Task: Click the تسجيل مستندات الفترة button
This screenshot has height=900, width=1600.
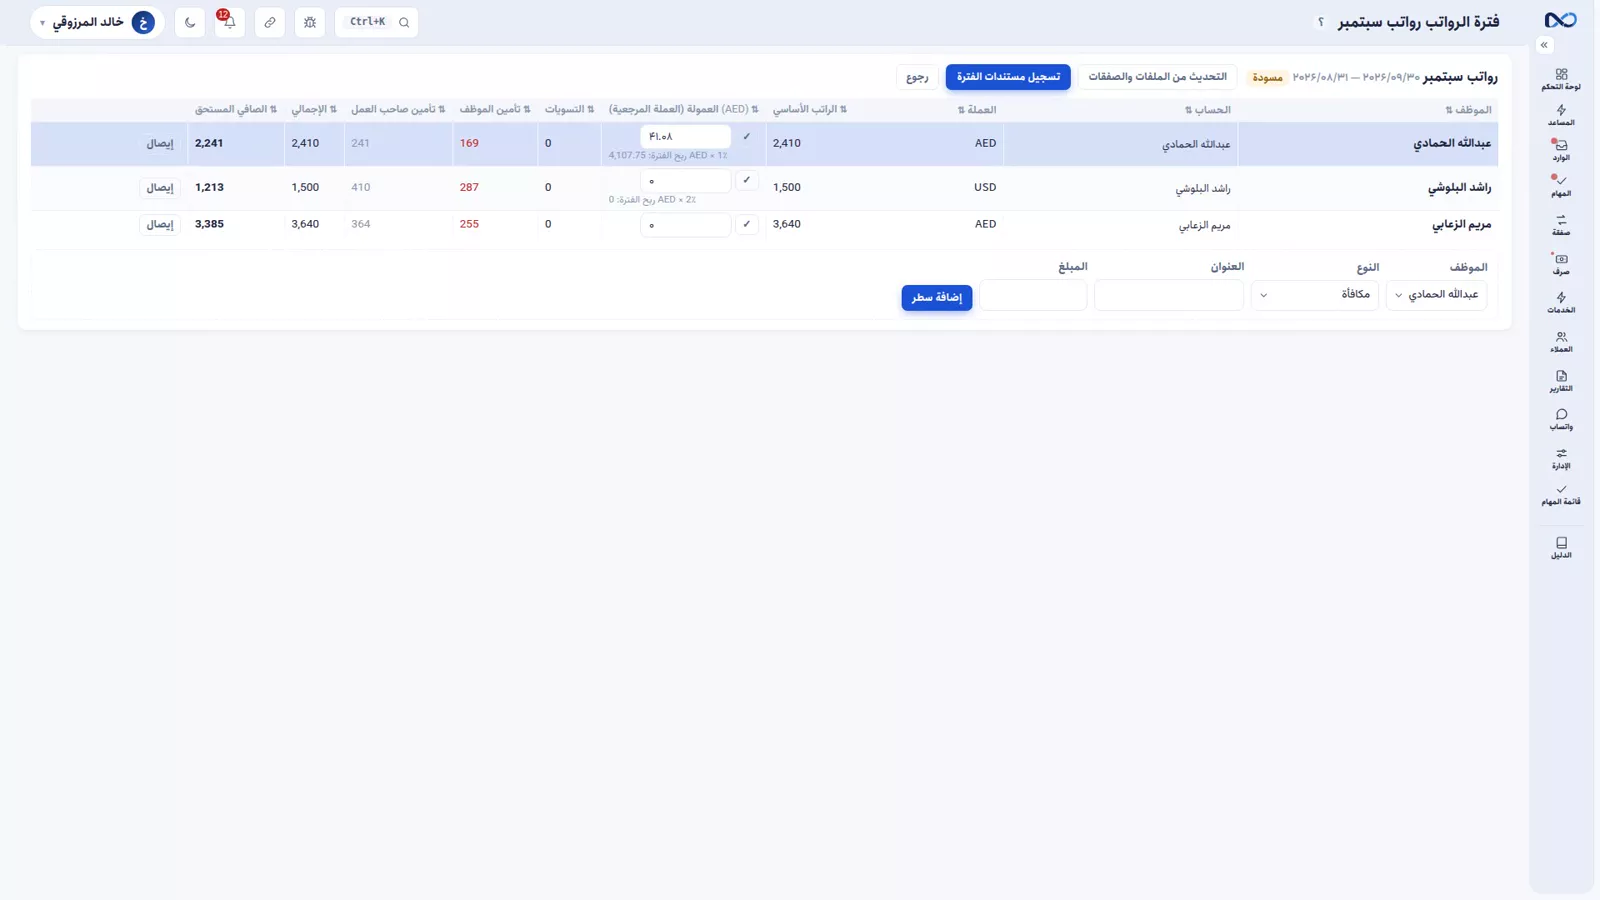Action: click(x=1008, y=77)
